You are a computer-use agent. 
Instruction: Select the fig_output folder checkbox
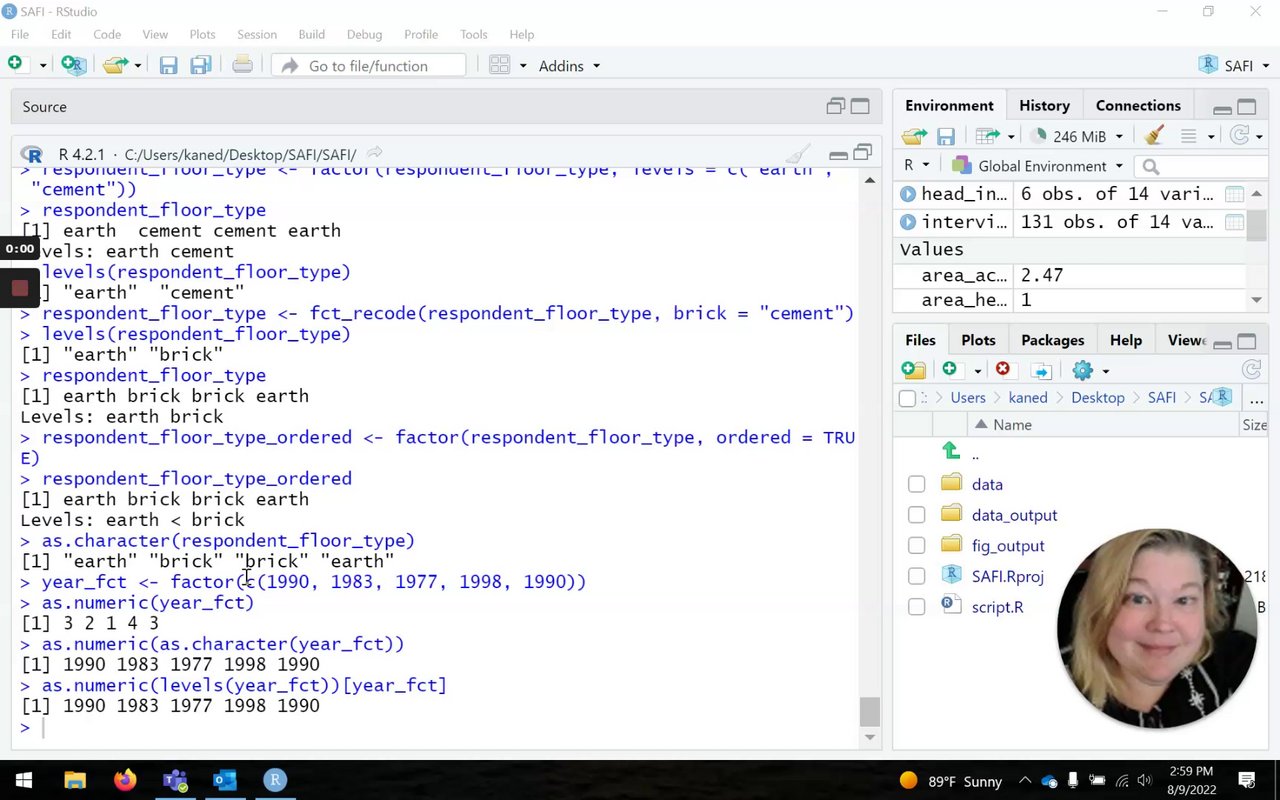[916, 546]
